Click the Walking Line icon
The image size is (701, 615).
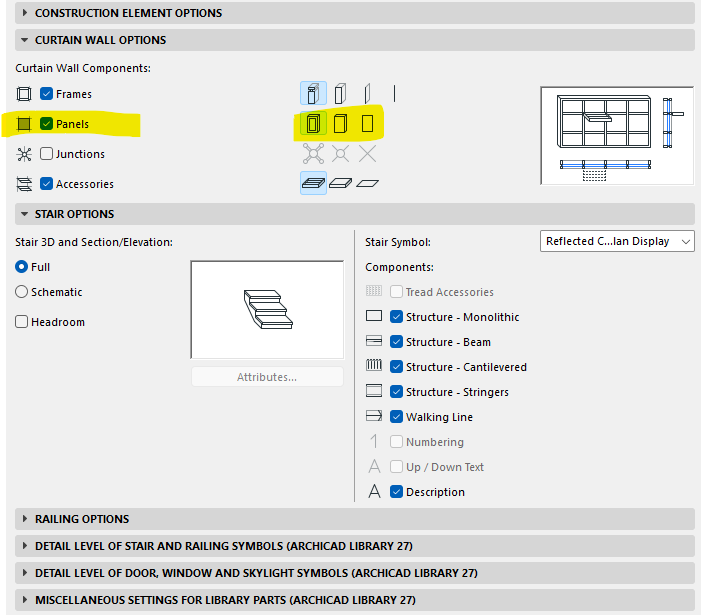(x=374, y=416)
